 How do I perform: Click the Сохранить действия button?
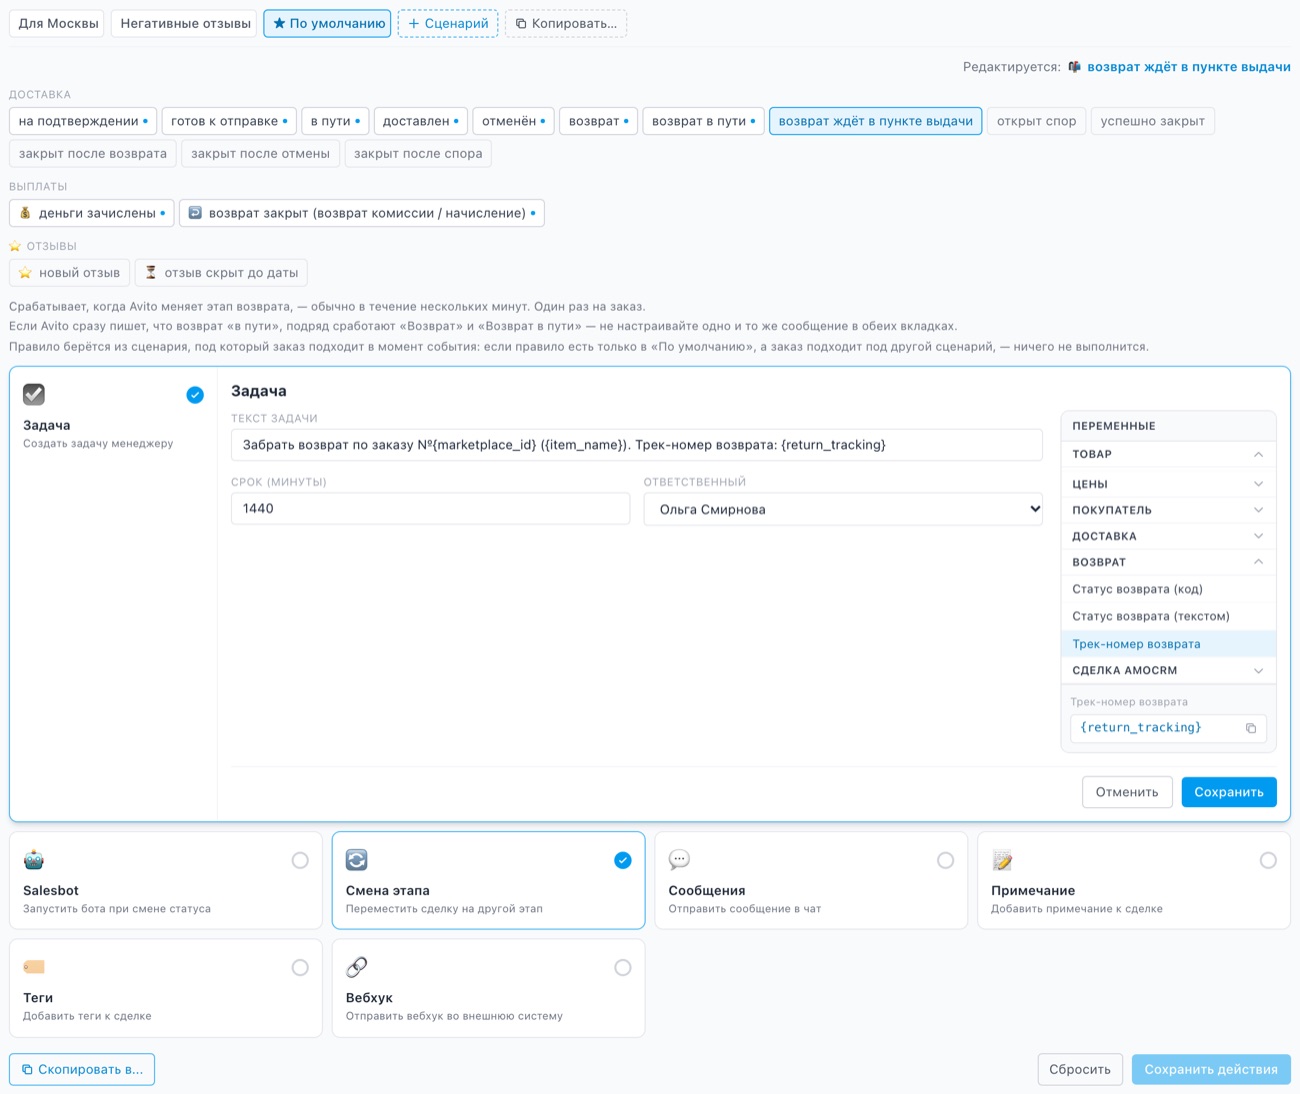[x=1211, y=1069]
